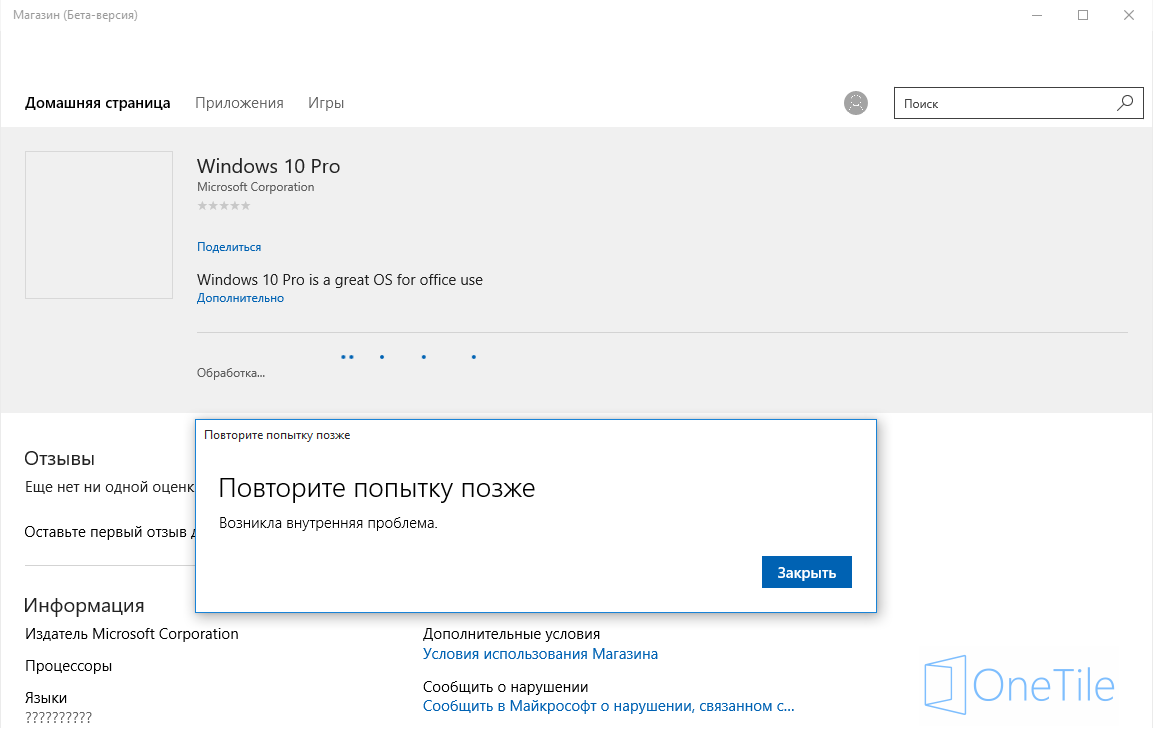Maximize the Магазин window
This screenshot has width=1153, height=732.
(x=1082, y=15)
